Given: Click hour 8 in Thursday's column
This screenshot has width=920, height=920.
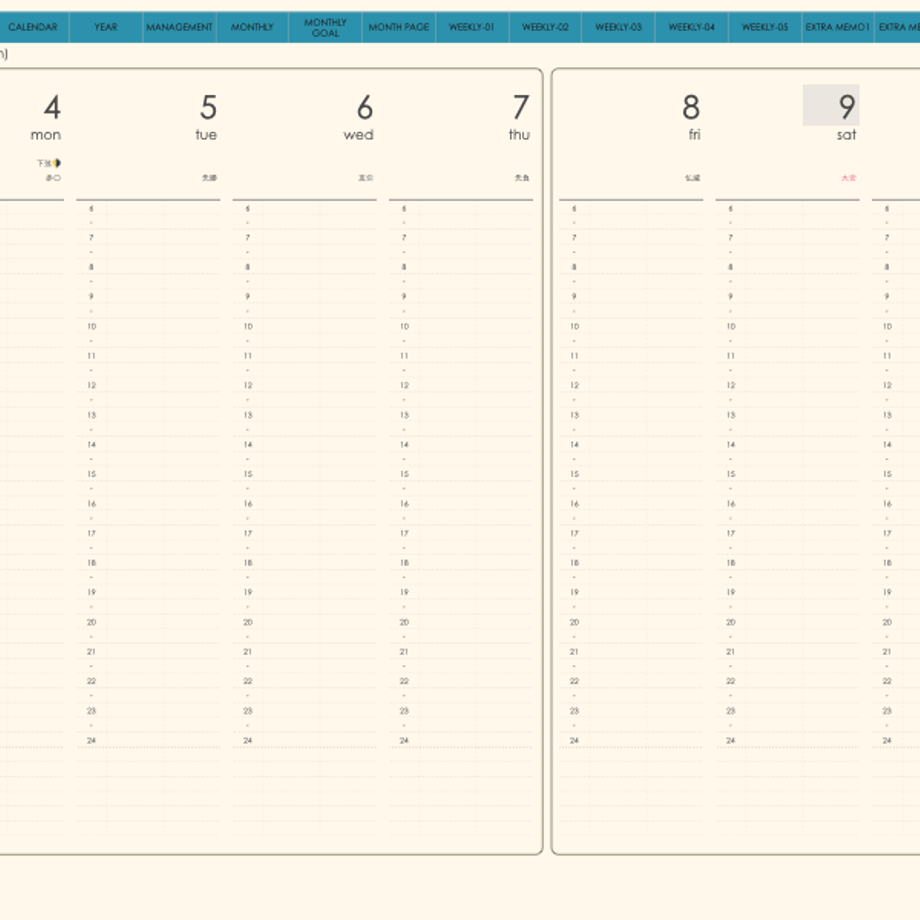Looking at the screenshot, I should coord(404,267).
